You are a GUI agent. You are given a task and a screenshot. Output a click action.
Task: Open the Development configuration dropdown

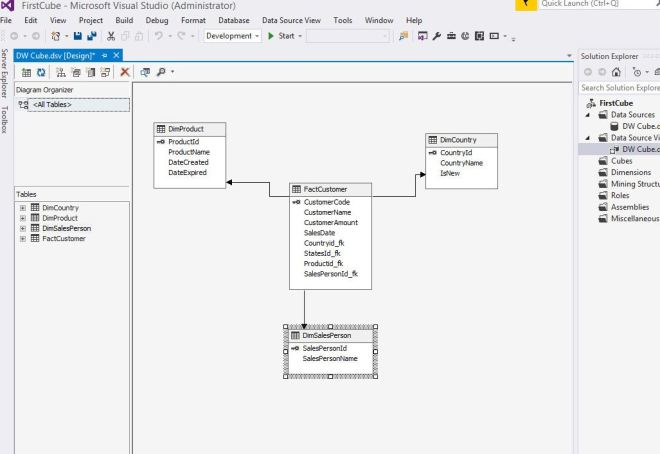236,36
